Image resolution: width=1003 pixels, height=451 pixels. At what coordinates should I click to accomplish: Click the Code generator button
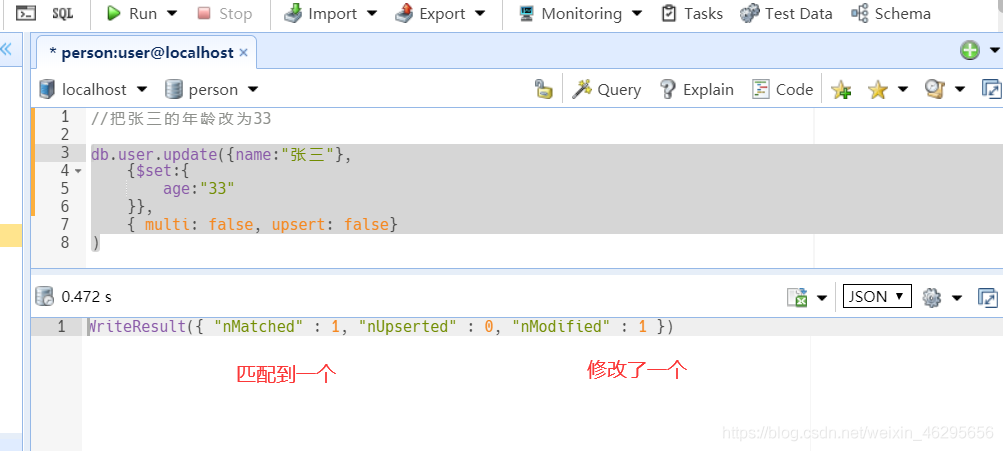pos(782,90)
